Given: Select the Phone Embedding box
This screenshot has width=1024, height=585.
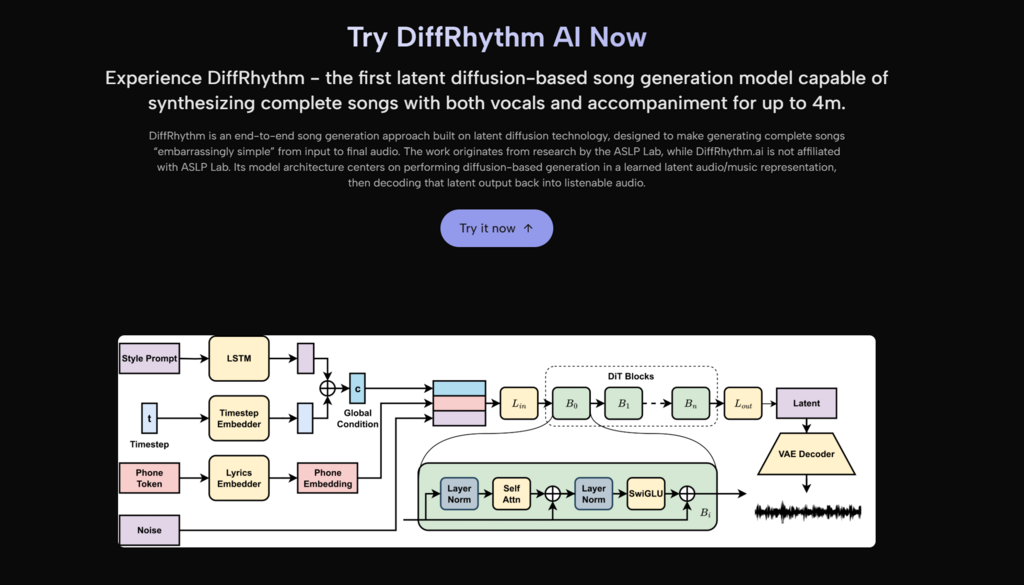Looking at the screenshot, I should point(327,478).
